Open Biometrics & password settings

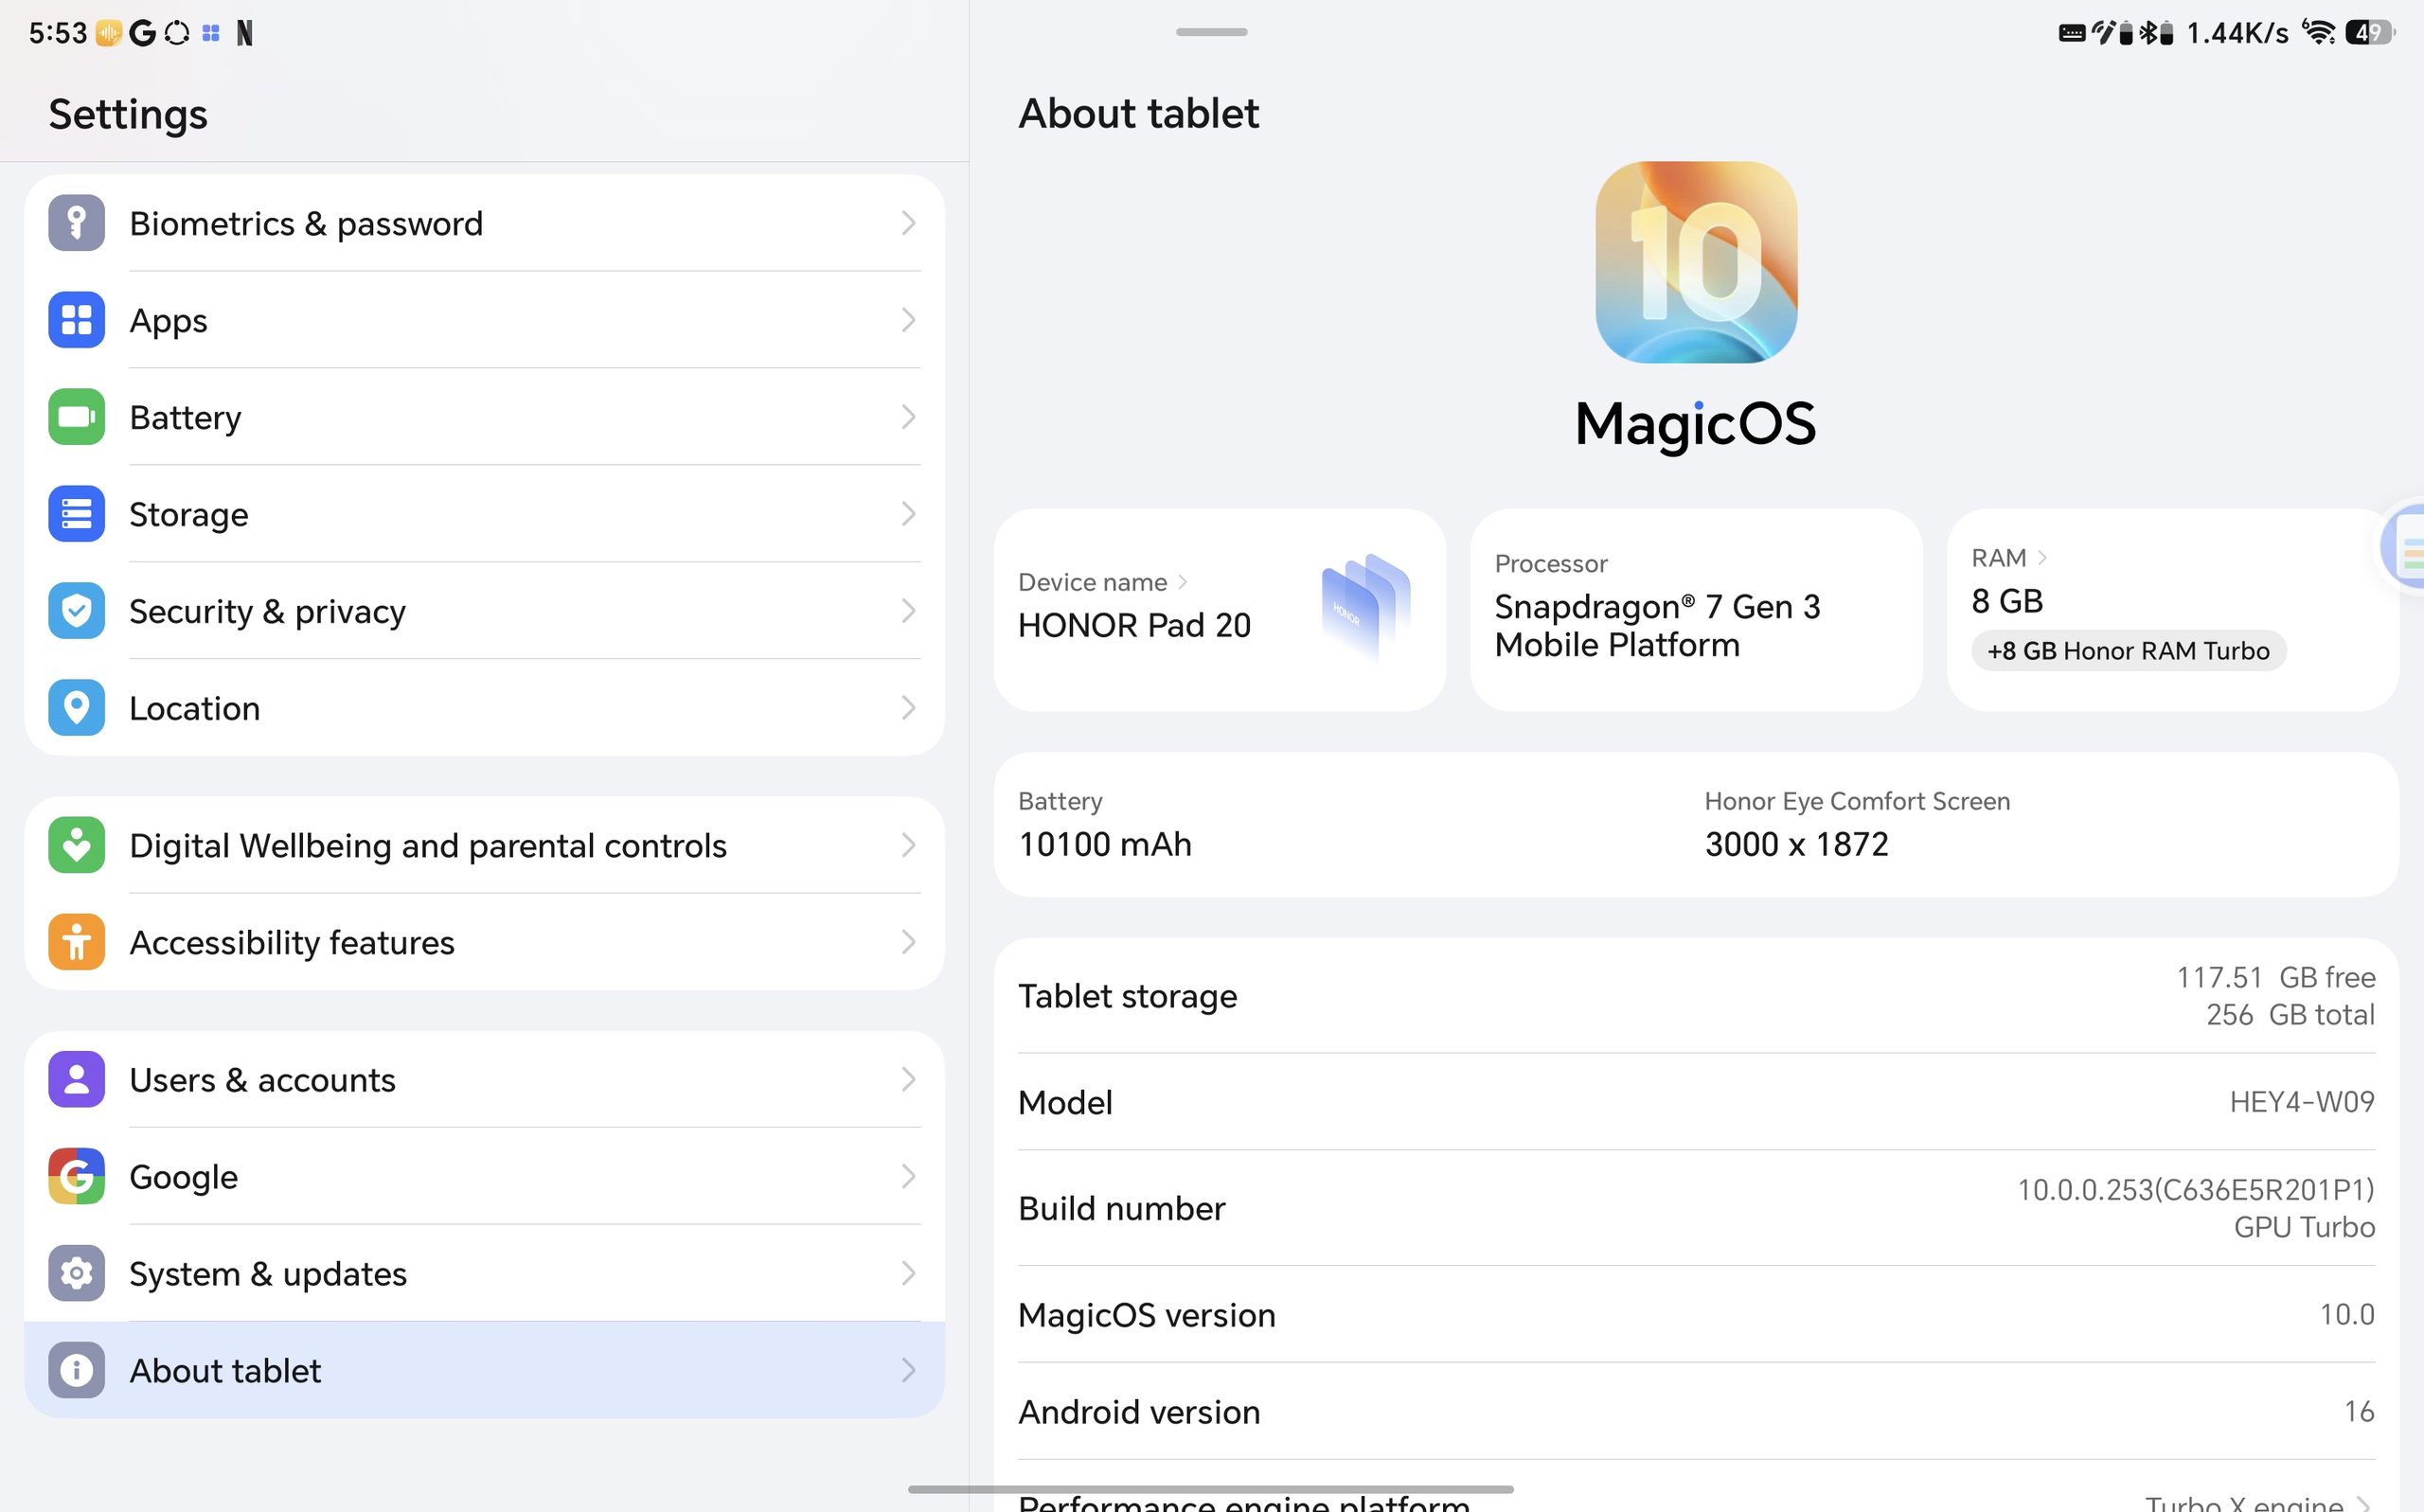pyautogui.click(x=484, y=223)
